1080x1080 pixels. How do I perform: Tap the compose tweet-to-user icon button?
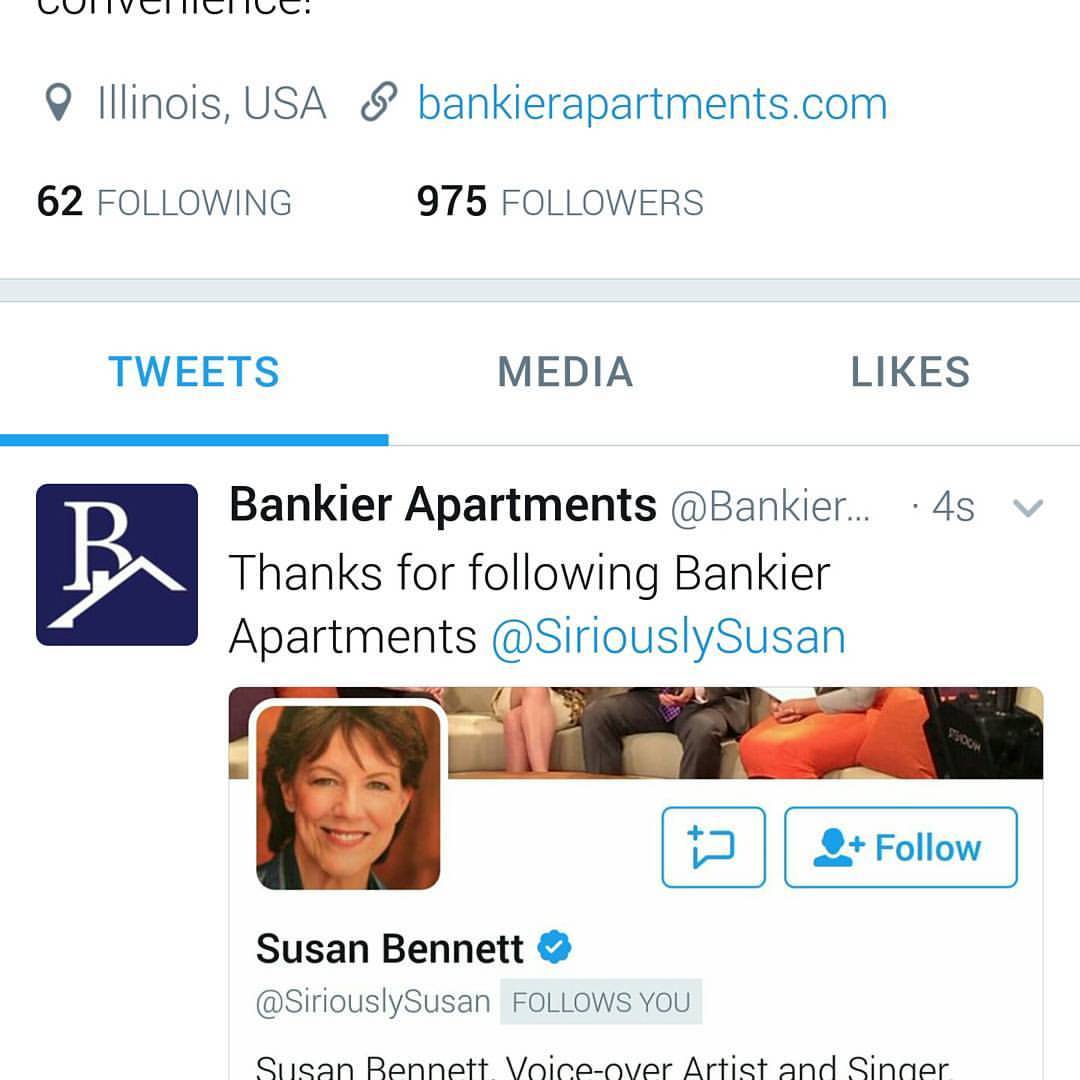[714, 847]
